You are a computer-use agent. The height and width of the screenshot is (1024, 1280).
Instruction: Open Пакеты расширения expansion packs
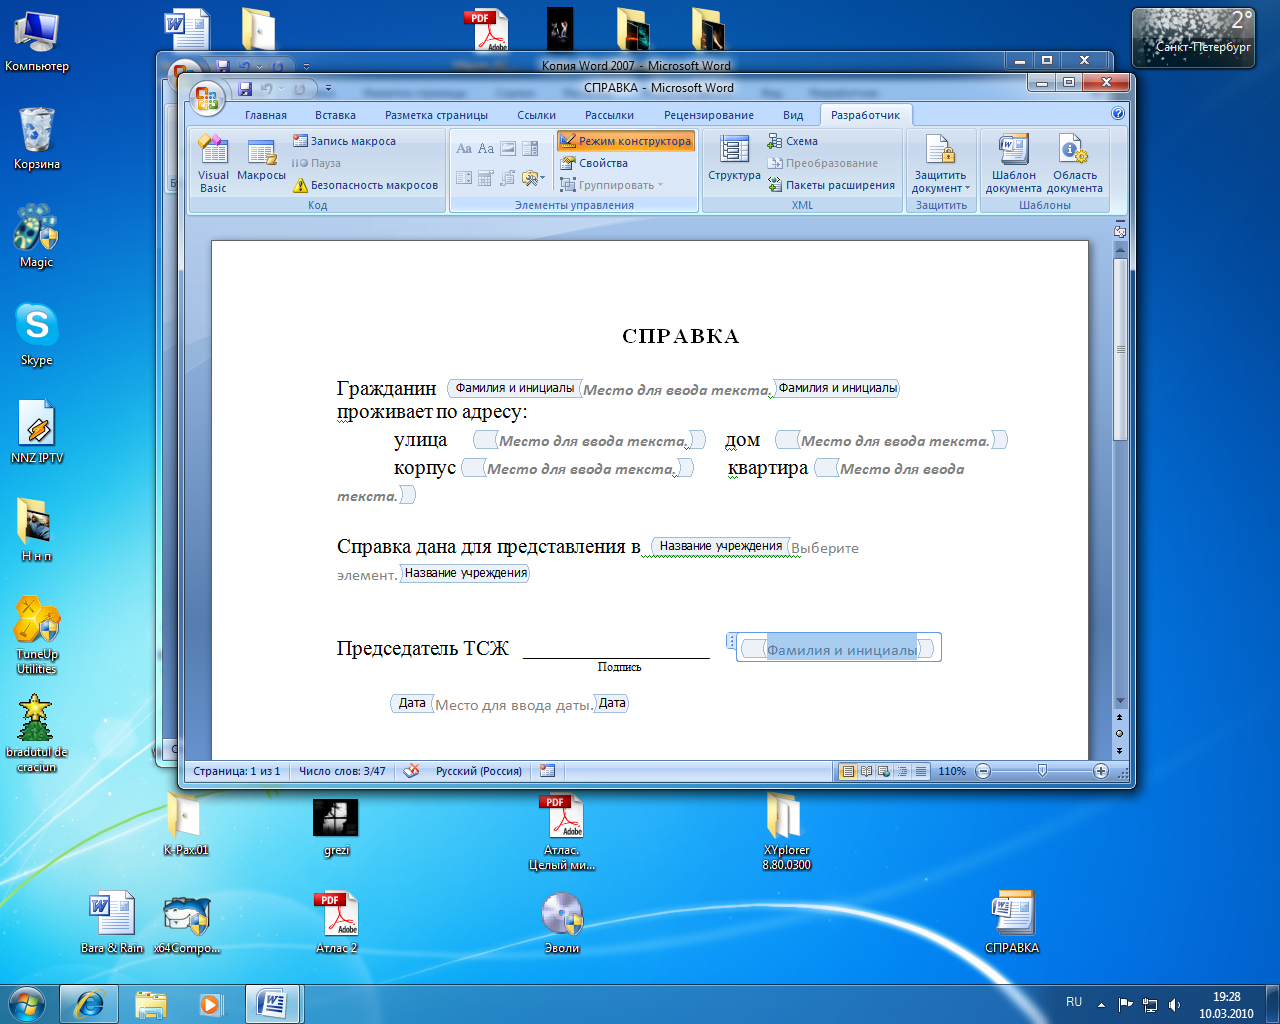(831, 185)
